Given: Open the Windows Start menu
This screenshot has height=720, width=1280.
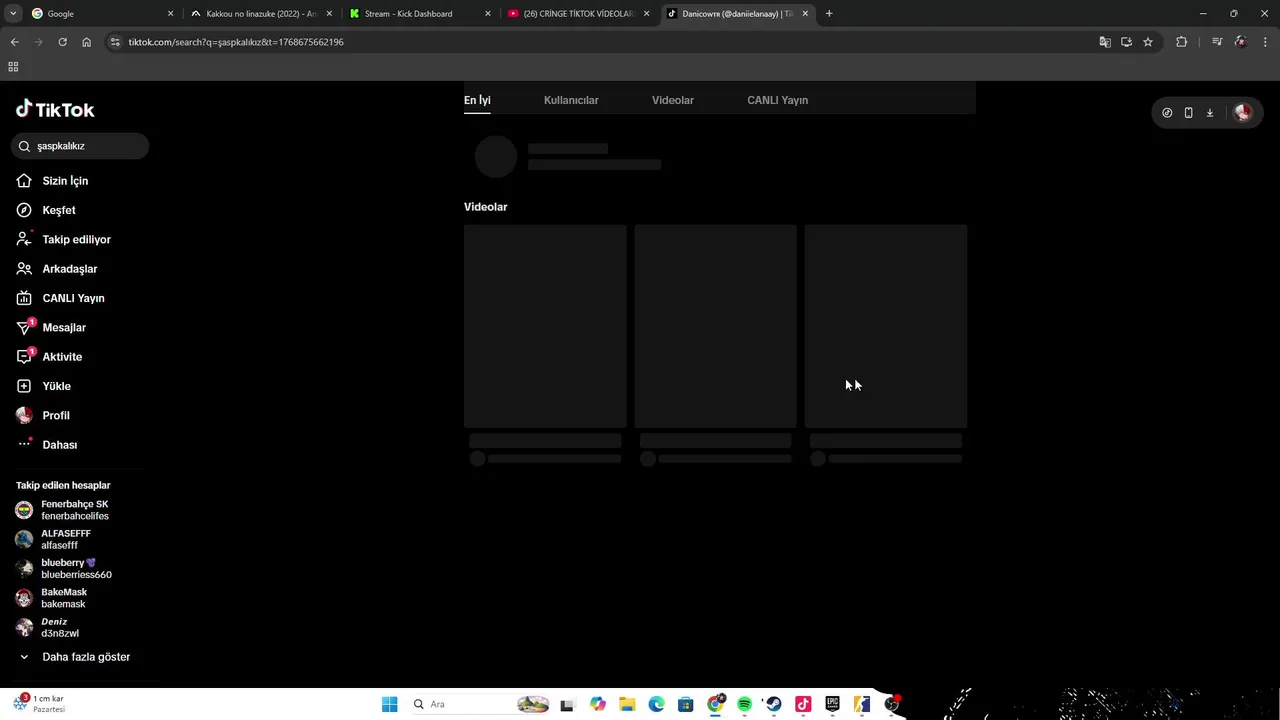Looking at the screenshot, I should point(389,704).
